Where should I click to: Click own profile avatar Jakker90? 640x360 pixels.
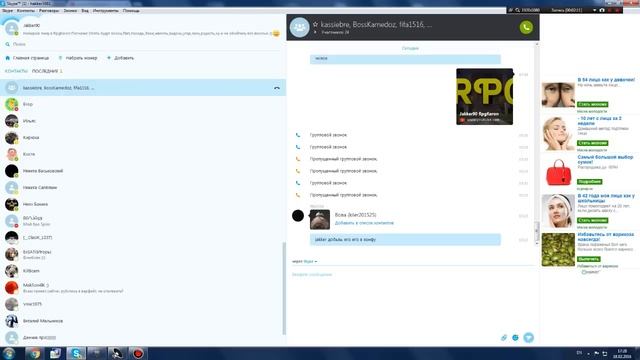(12, 29)
